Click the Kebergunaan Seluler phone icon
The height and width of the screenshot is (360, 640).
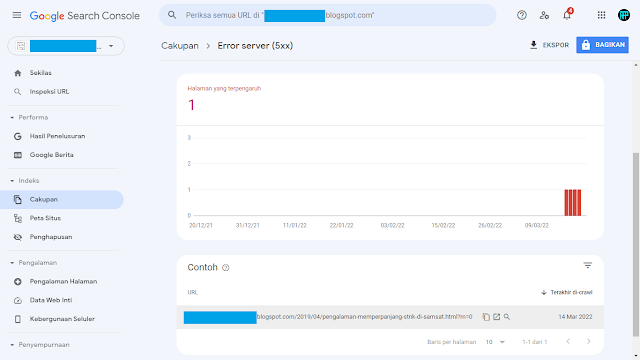(18, 319)
